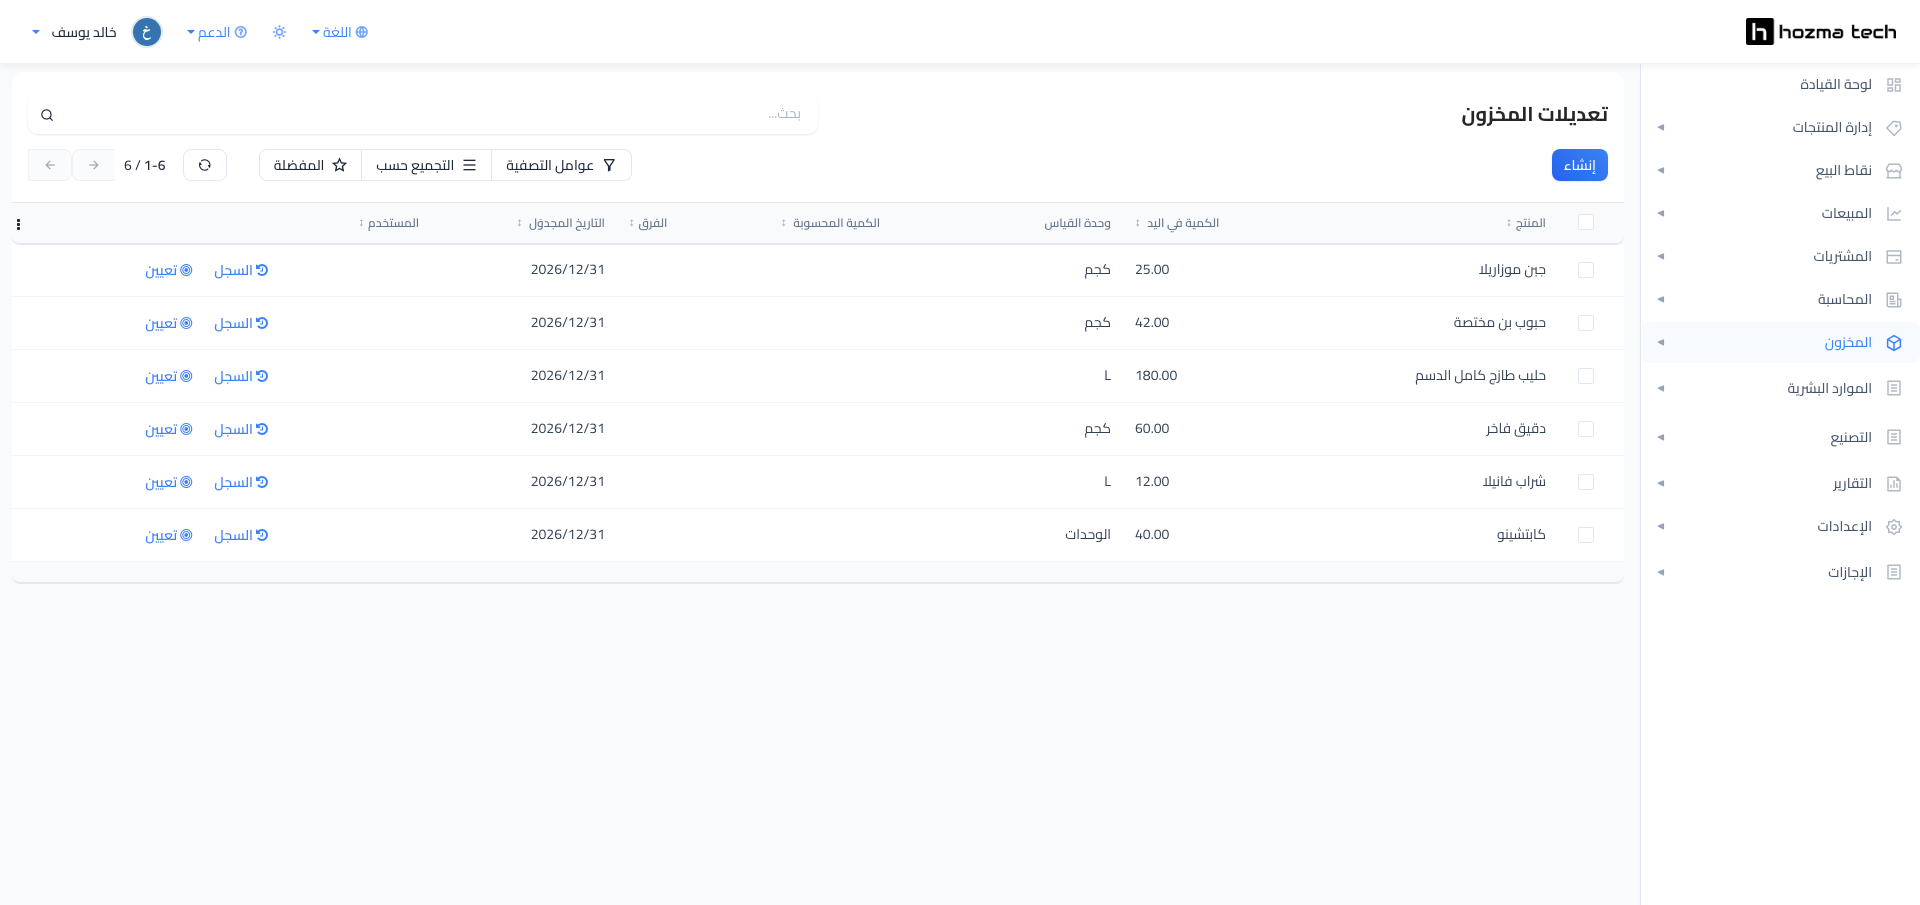Expand المخزون sidebar arrow
The width and height of the screenshot is (1920, 905).
(x=1661, y=343)
